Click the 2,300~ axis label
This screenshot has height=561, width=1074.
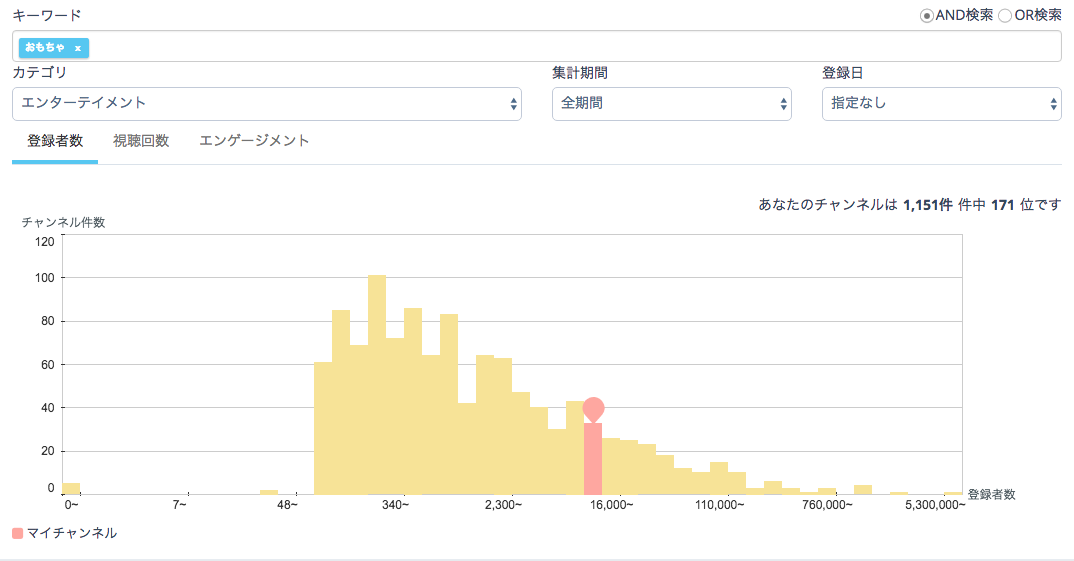pyautogui.click(x=503, y=506)
